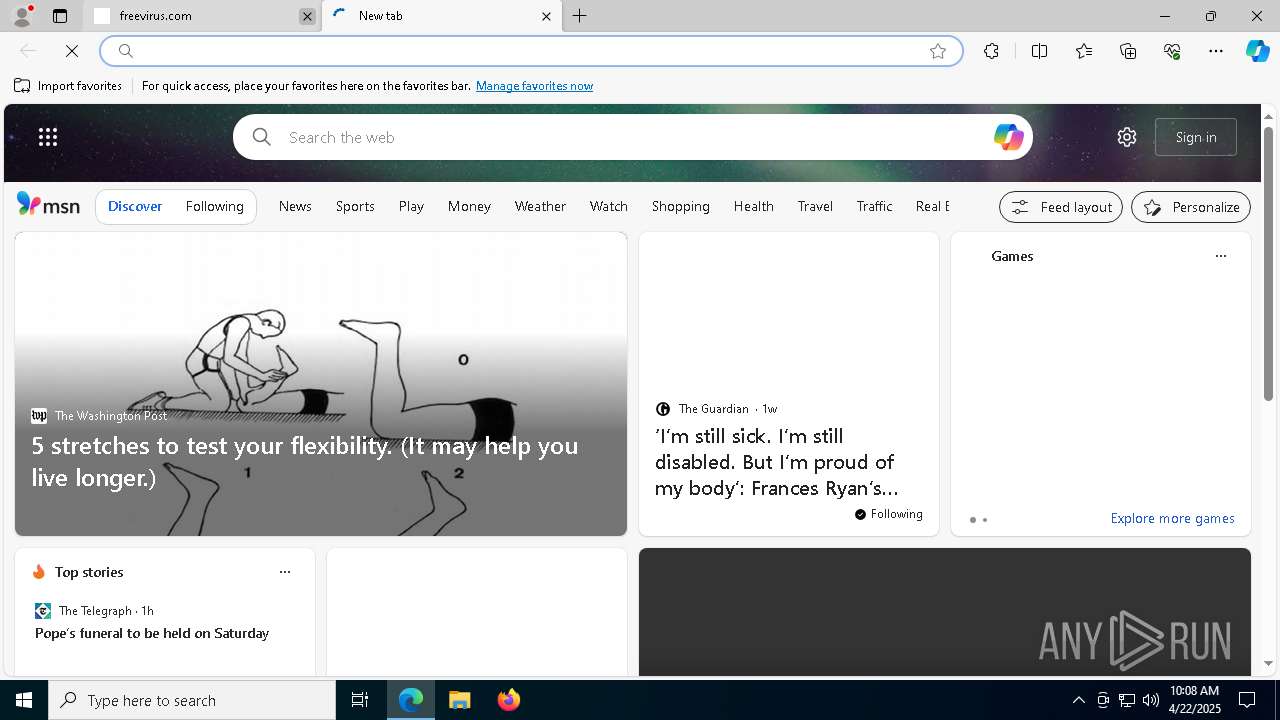Show hidden system tray icons
This screenshot has width=1280, height=720.
point(1078,700)
